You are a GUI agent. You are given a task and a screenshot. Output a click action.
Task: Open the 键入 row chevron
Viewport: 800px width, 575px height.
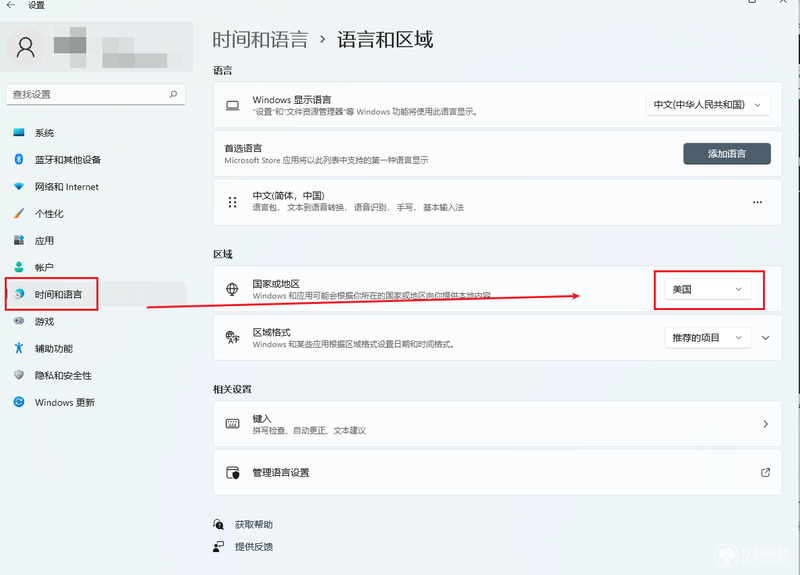pyautogui.click(x=765, y=424)
